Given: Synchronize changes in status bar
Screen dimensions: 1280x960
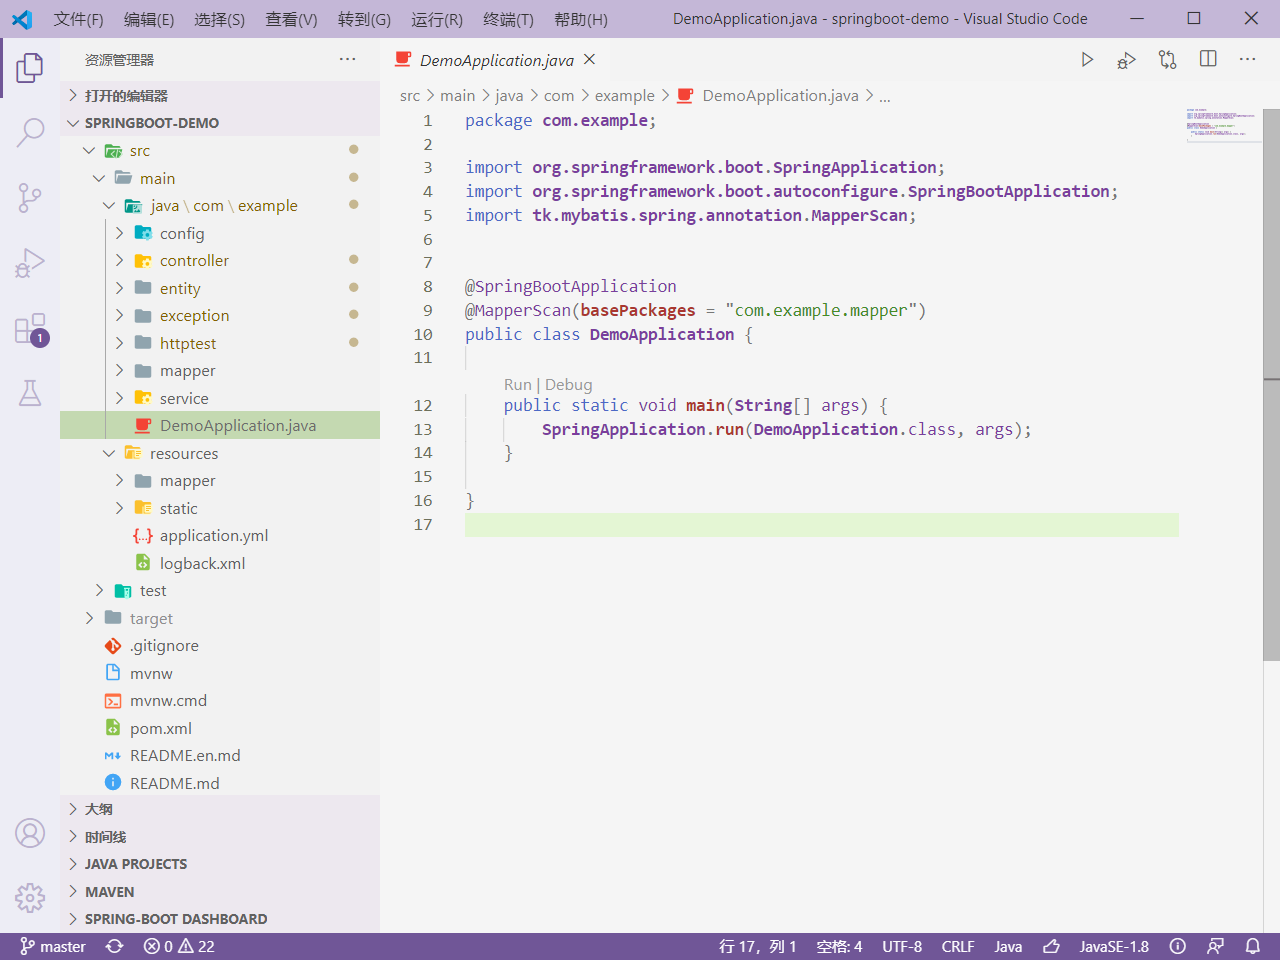Looking at the screenshot, I should (115, 946).
